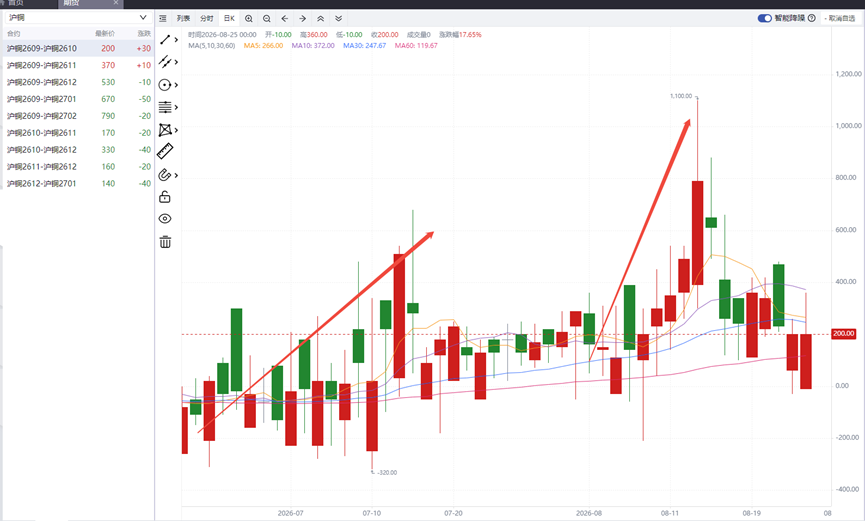The width and height of the screenshot is (865, 521).
Task: Switch to the 日K chart tab
Action: click(229, 19)
